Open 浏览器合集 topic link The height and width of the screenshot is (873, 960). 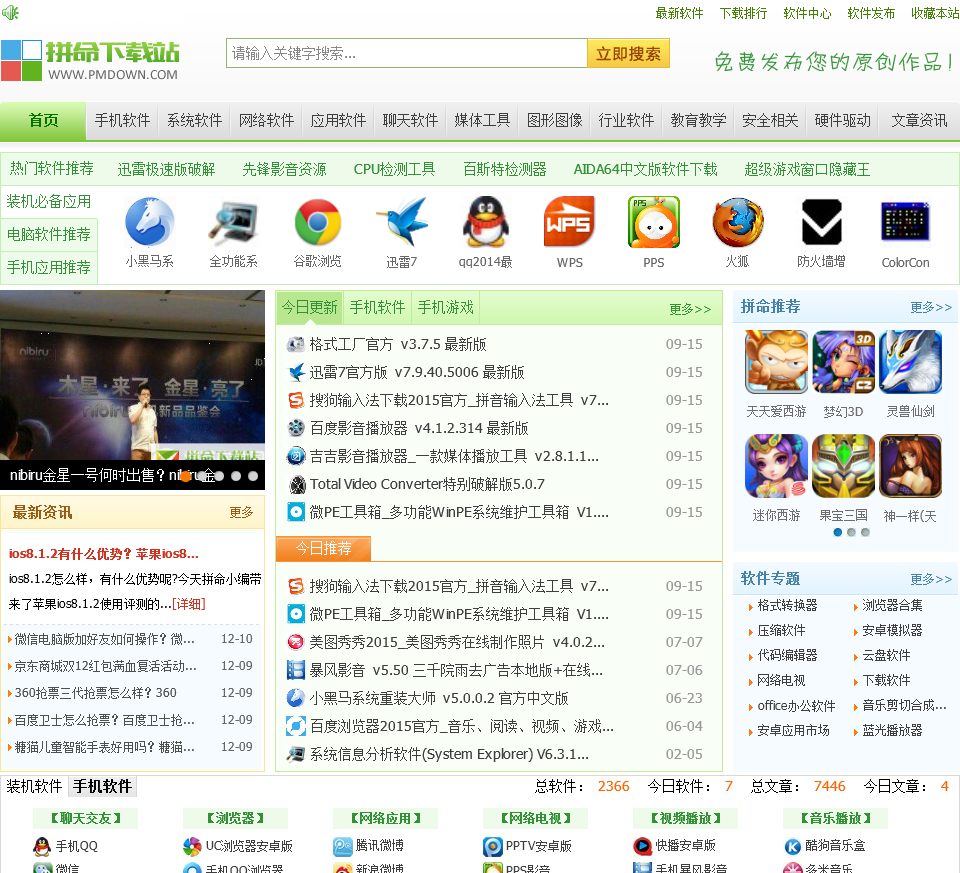point(891,605)
